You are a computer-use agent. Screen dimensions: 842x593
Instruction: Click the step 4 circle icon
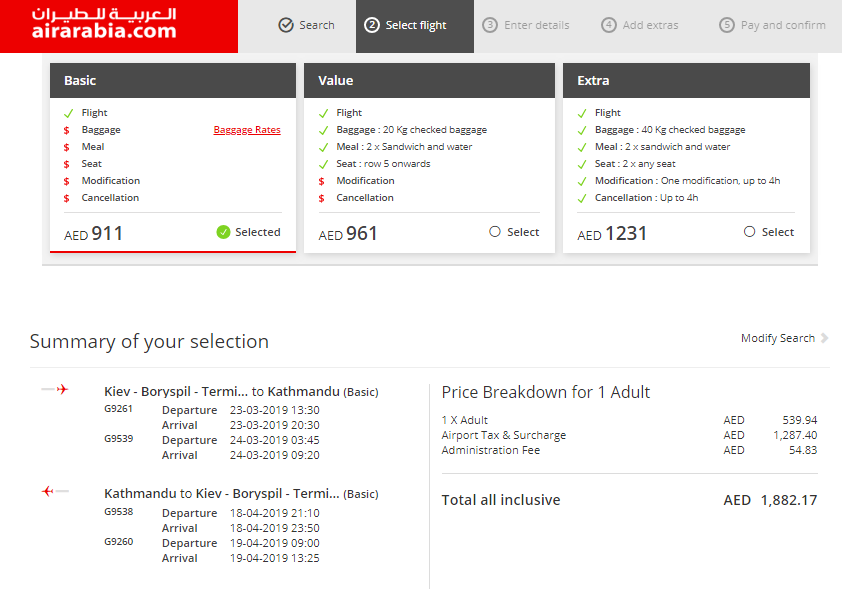608,25
